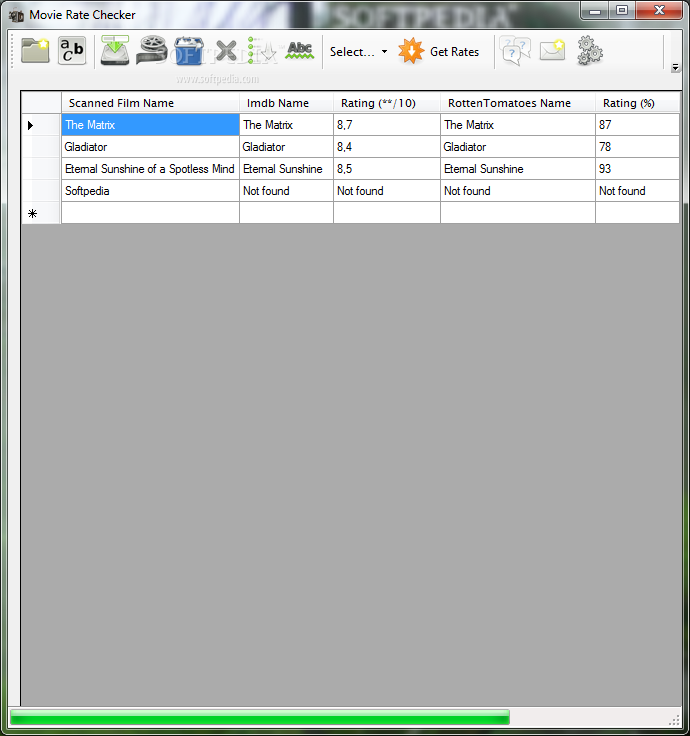
Task: Click the green arrow drive download icon
Action: (115, 50)
